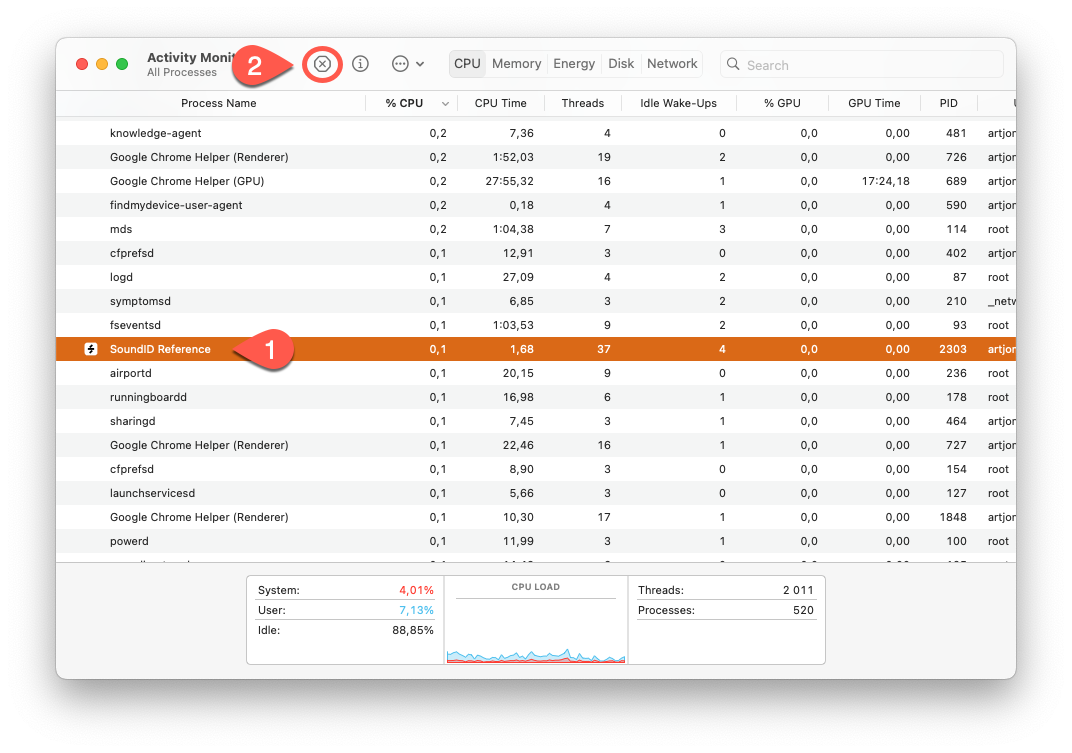The height and width of the screenshot is (753, 1072).
Task: Click the SoundID Reference app icon in its row
Action: 90,349
